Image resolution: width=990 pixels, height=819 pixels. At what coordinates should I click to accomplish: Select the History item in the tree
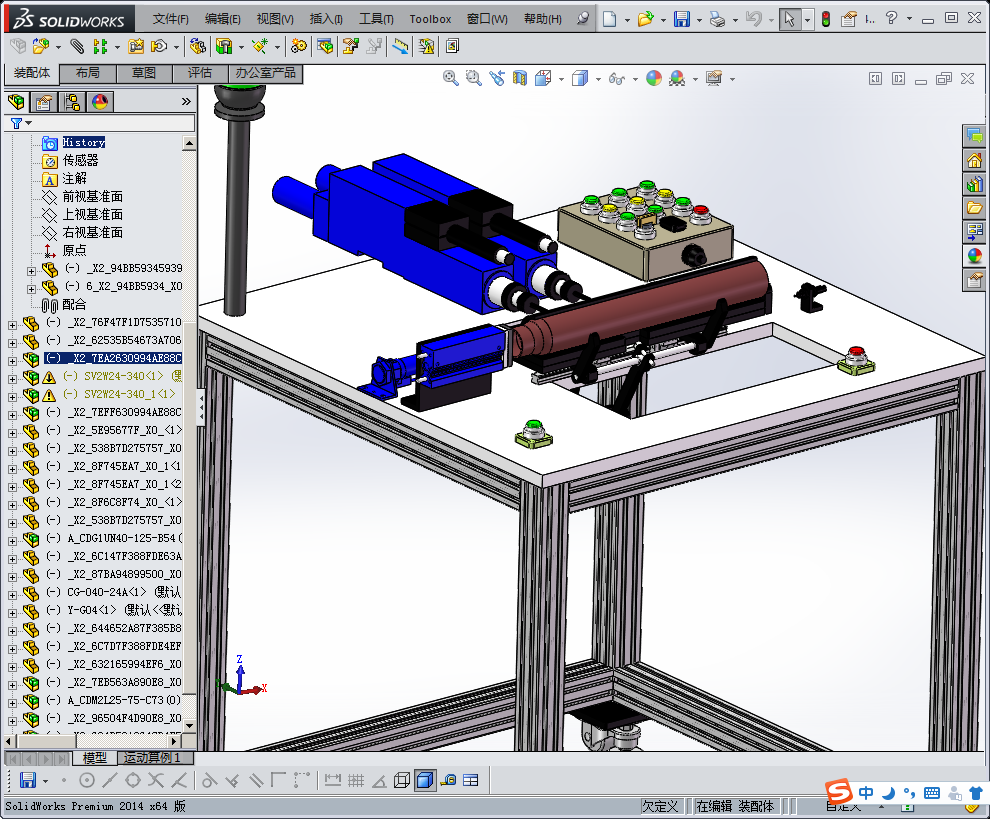[x=83, y=143]
